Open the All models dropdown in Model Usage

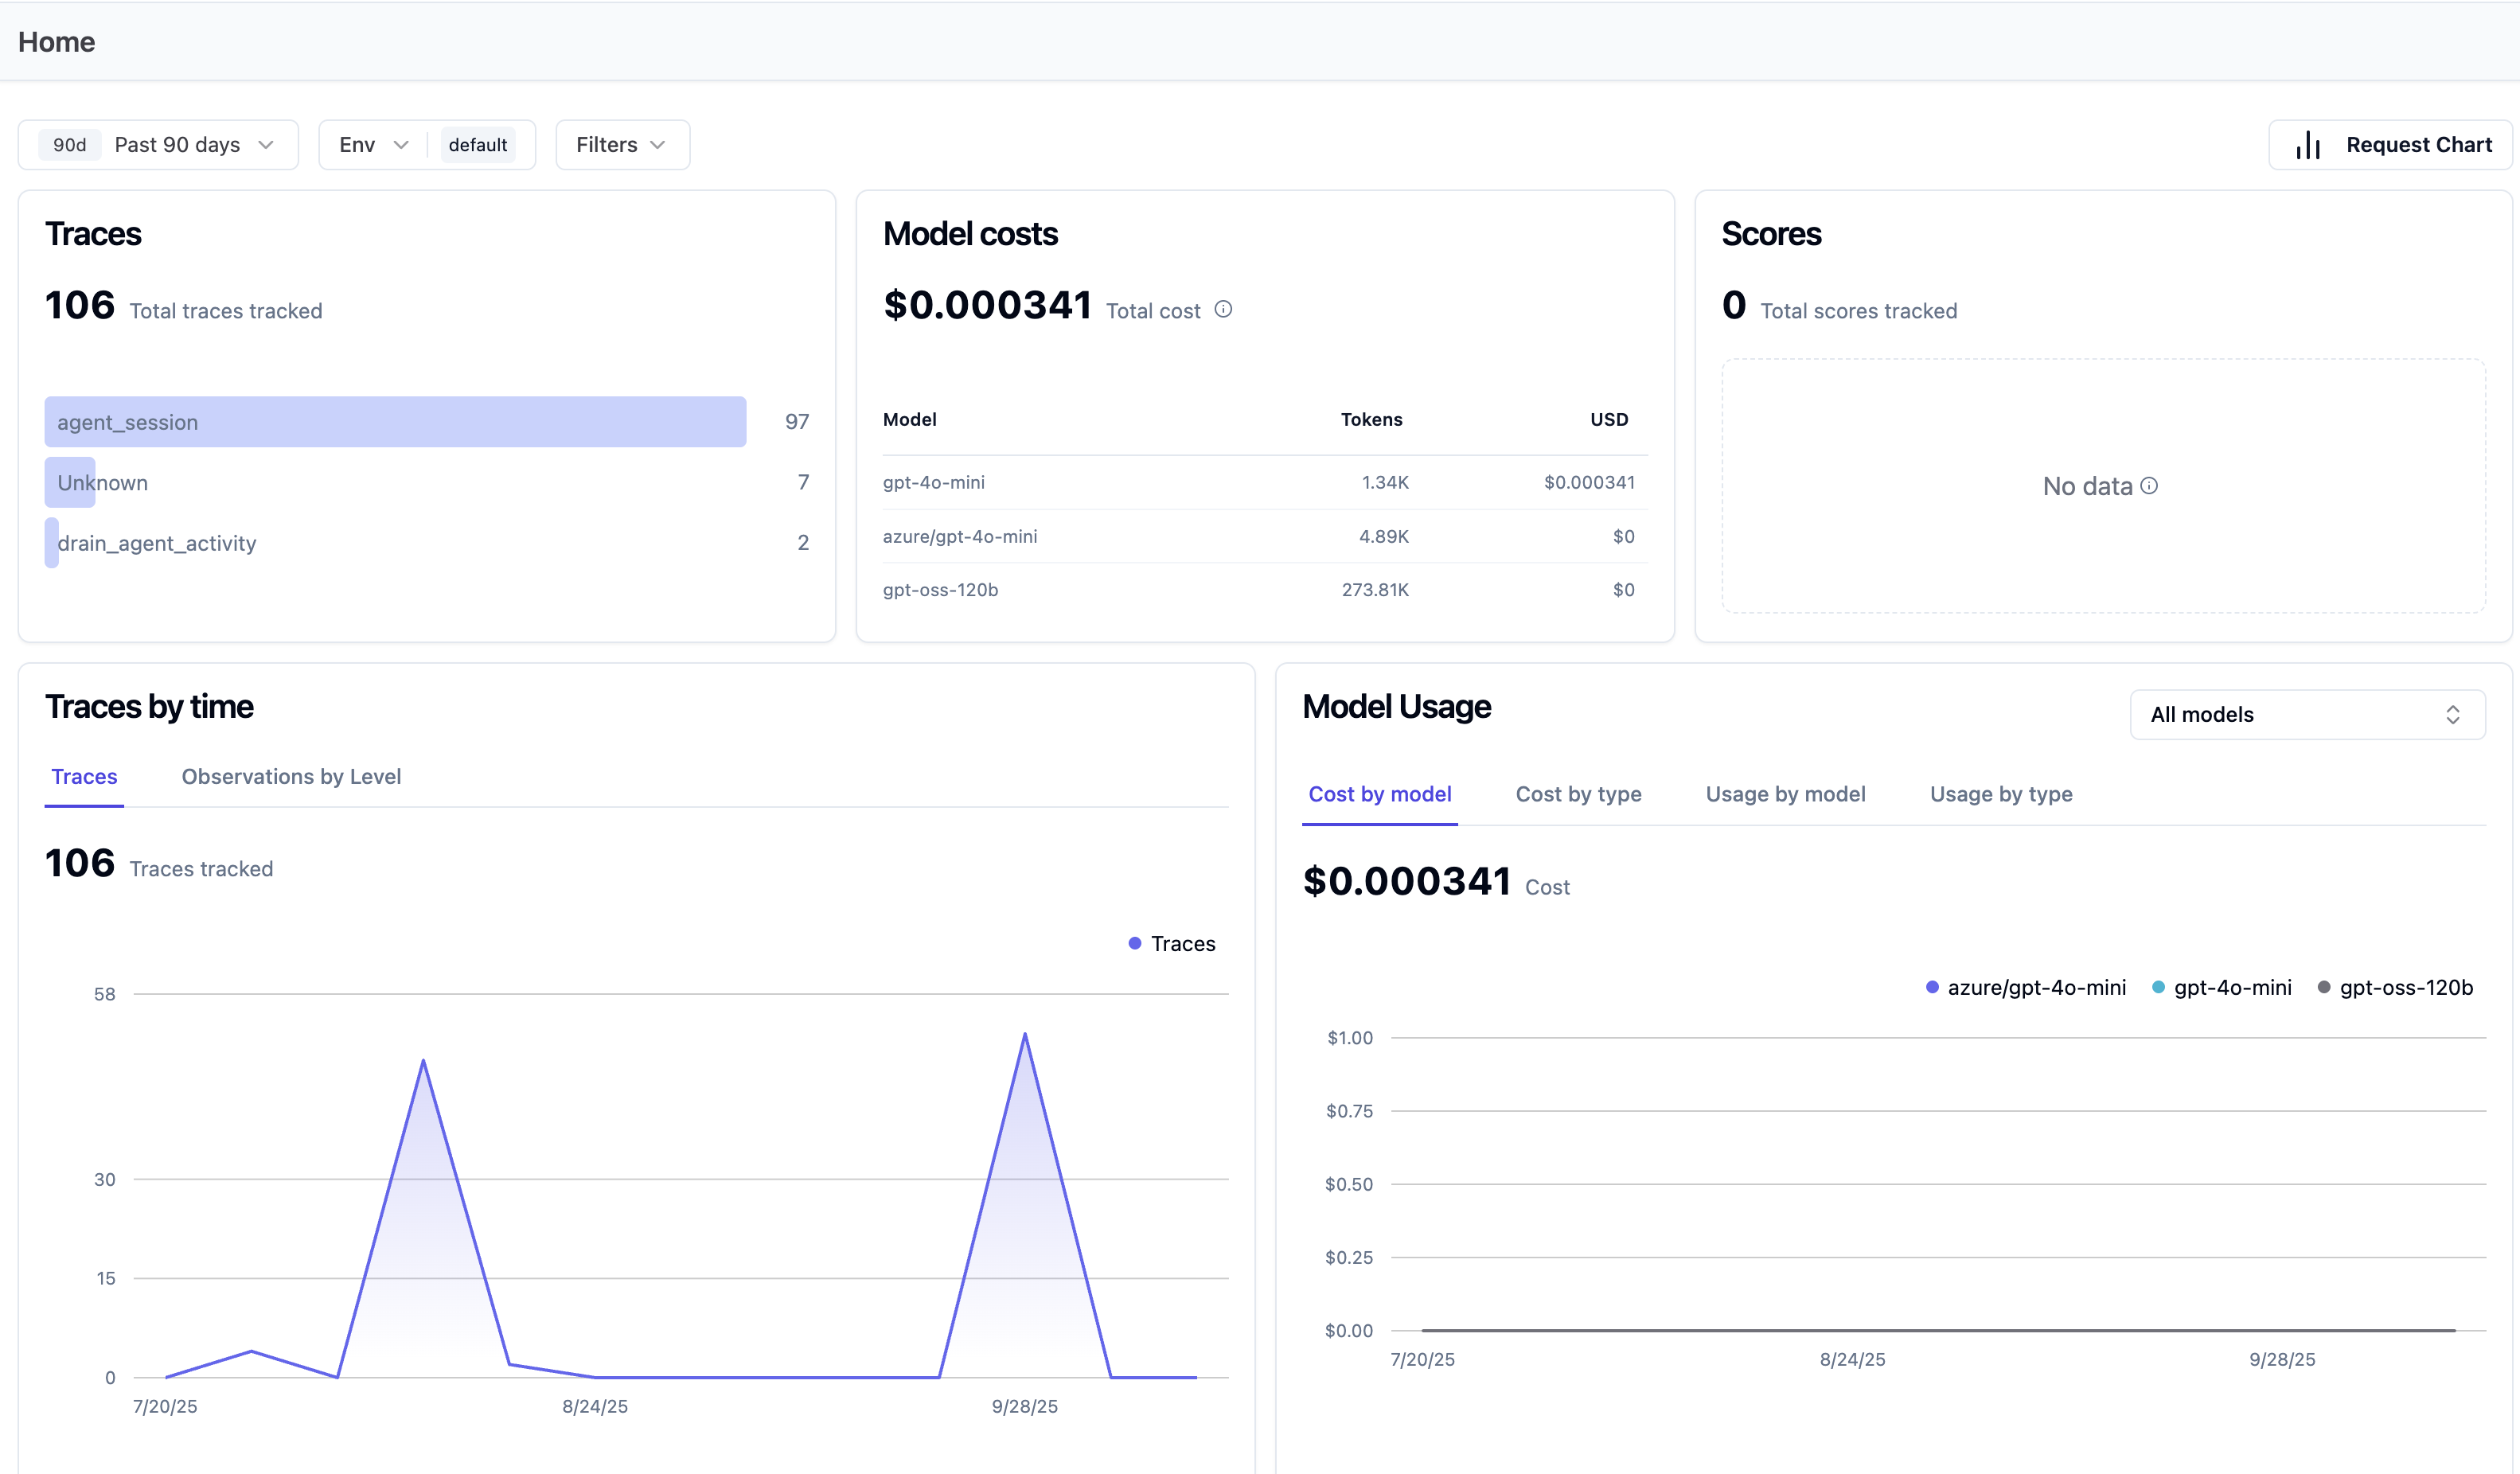(x=2307, y=714)
